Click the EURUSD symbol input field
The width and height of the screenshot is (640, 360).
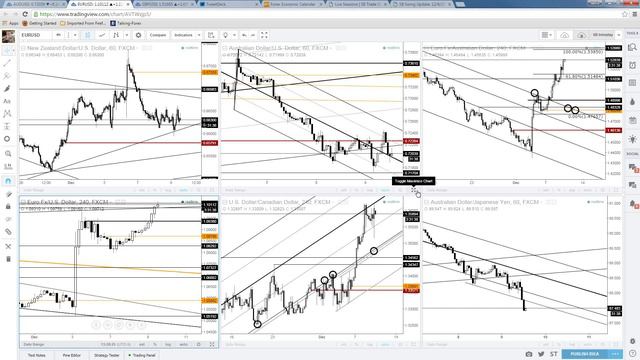35,35
